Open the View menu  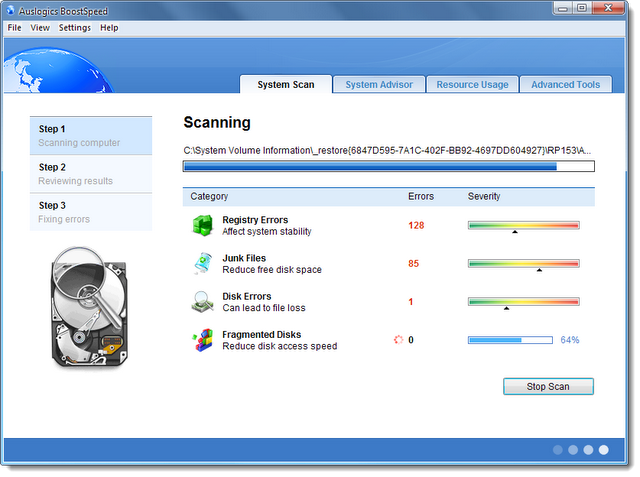pyautogui.click(x=40, y=28)
